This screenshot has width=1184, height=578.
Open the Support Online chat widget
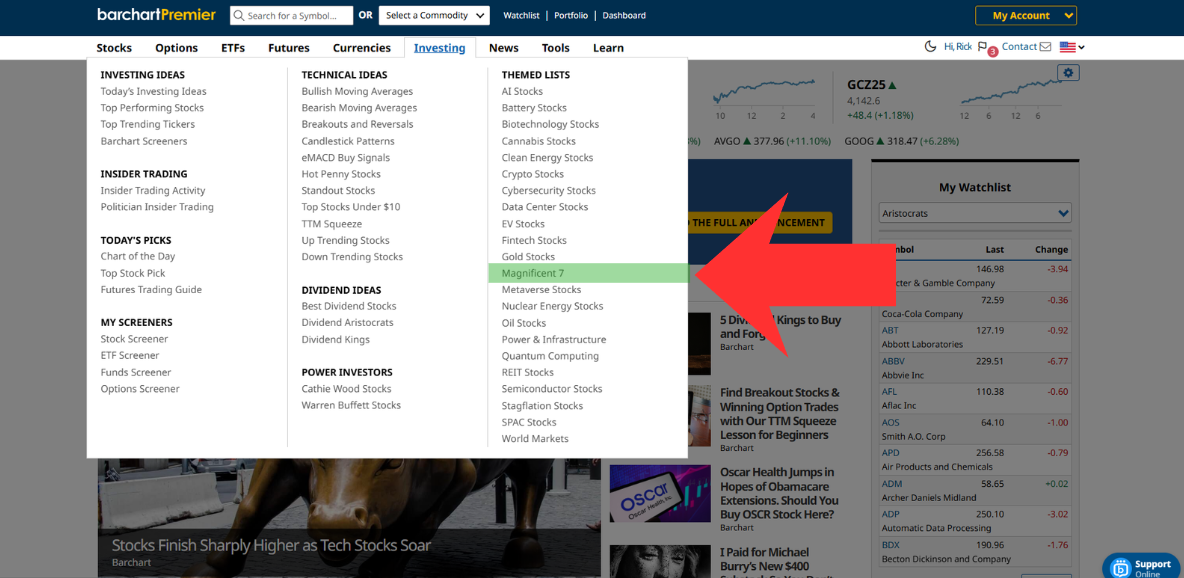(x=1143, y=567)
